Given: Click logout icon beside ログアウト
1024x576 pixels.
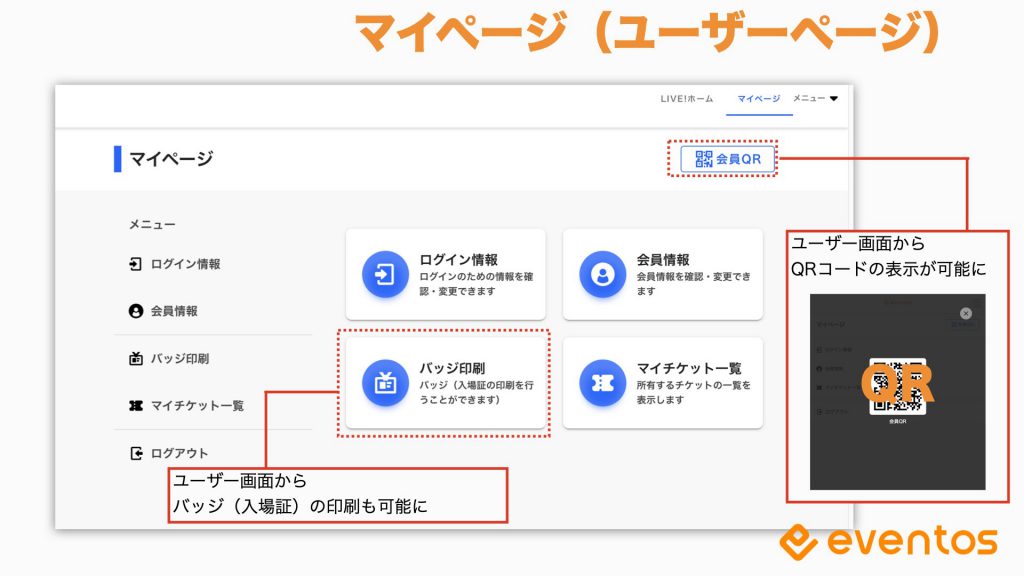Looking at the screenshot, I should pyautogui.click(x=136, y=453).
